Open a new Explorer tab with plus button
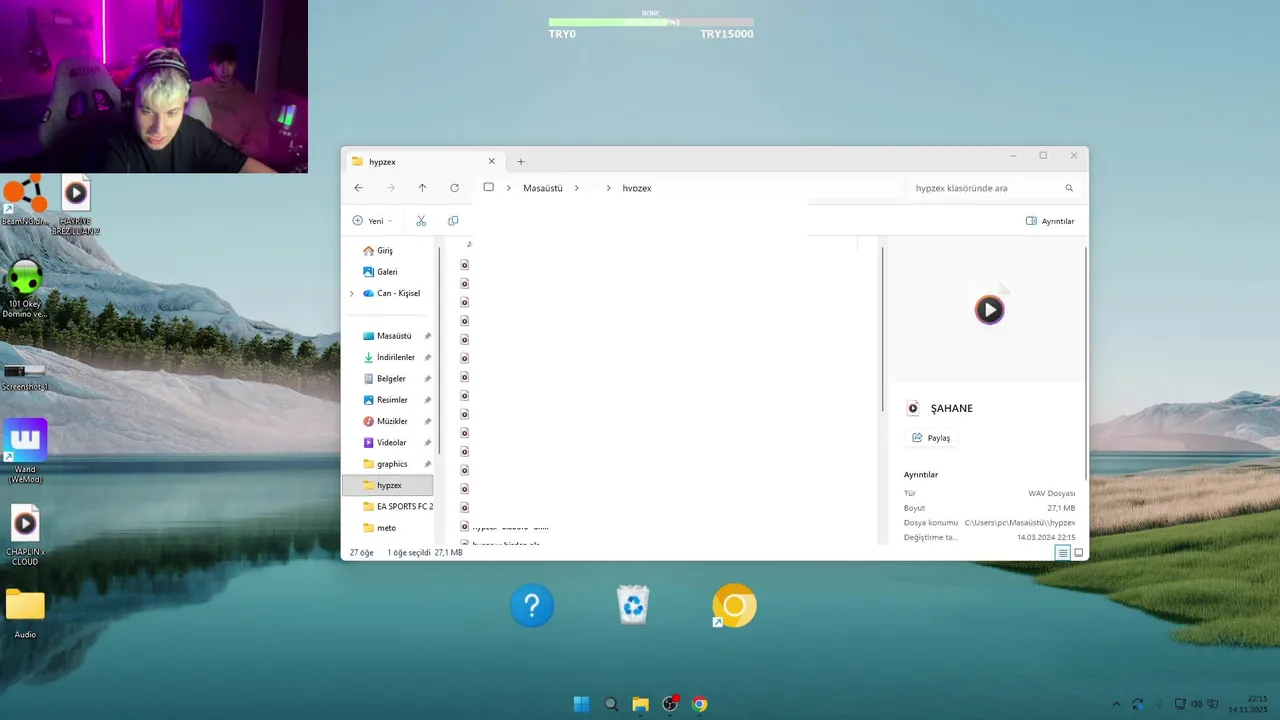Image resolution: width=1280 pixels, height=720 pixels. click(x=521, y=162)
